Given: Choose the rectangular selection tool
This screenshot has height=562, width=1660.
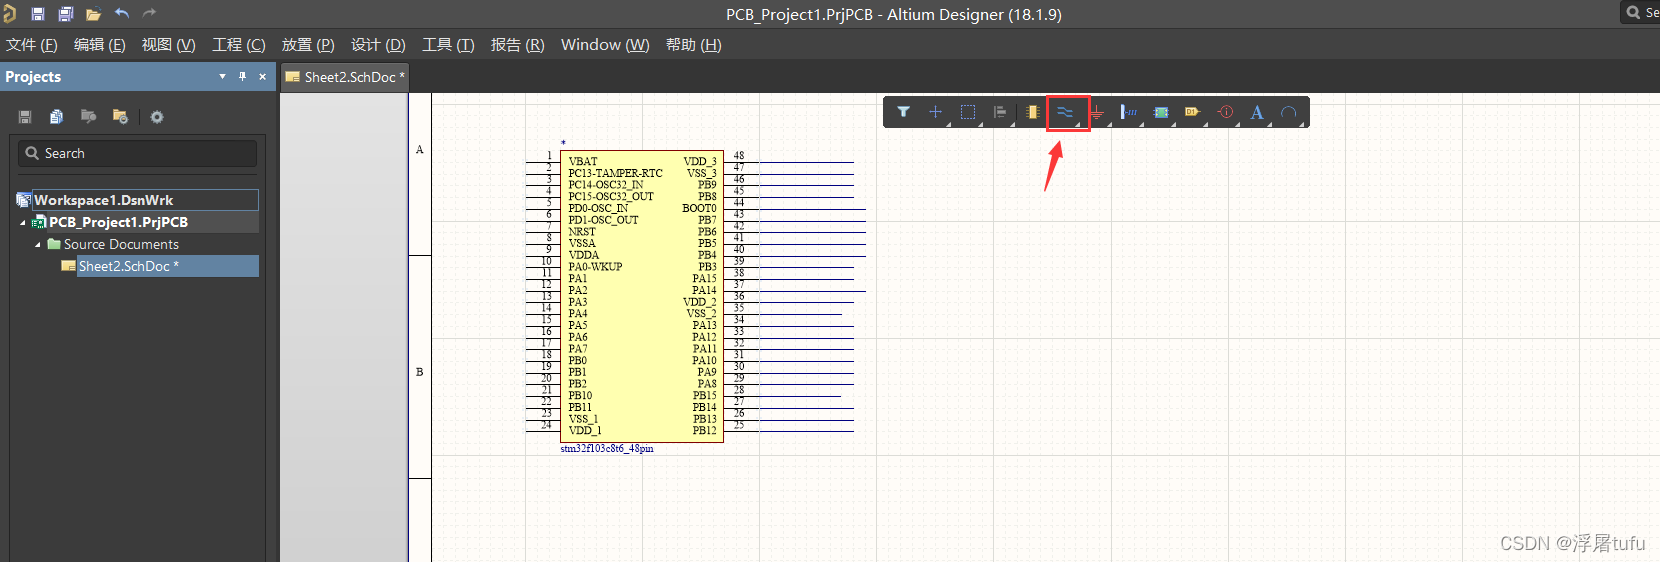Looking at the screenshot, I should (968, 112).
